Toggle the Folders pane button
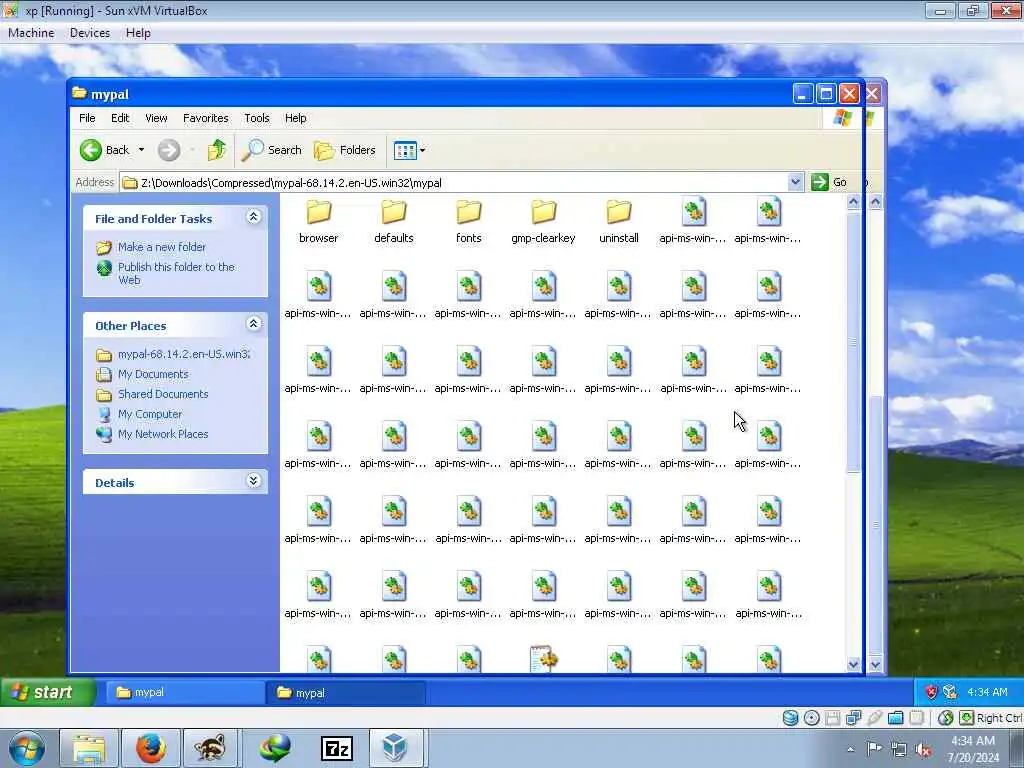Screen dimensions: 1024x768 [x=345, y=150]
